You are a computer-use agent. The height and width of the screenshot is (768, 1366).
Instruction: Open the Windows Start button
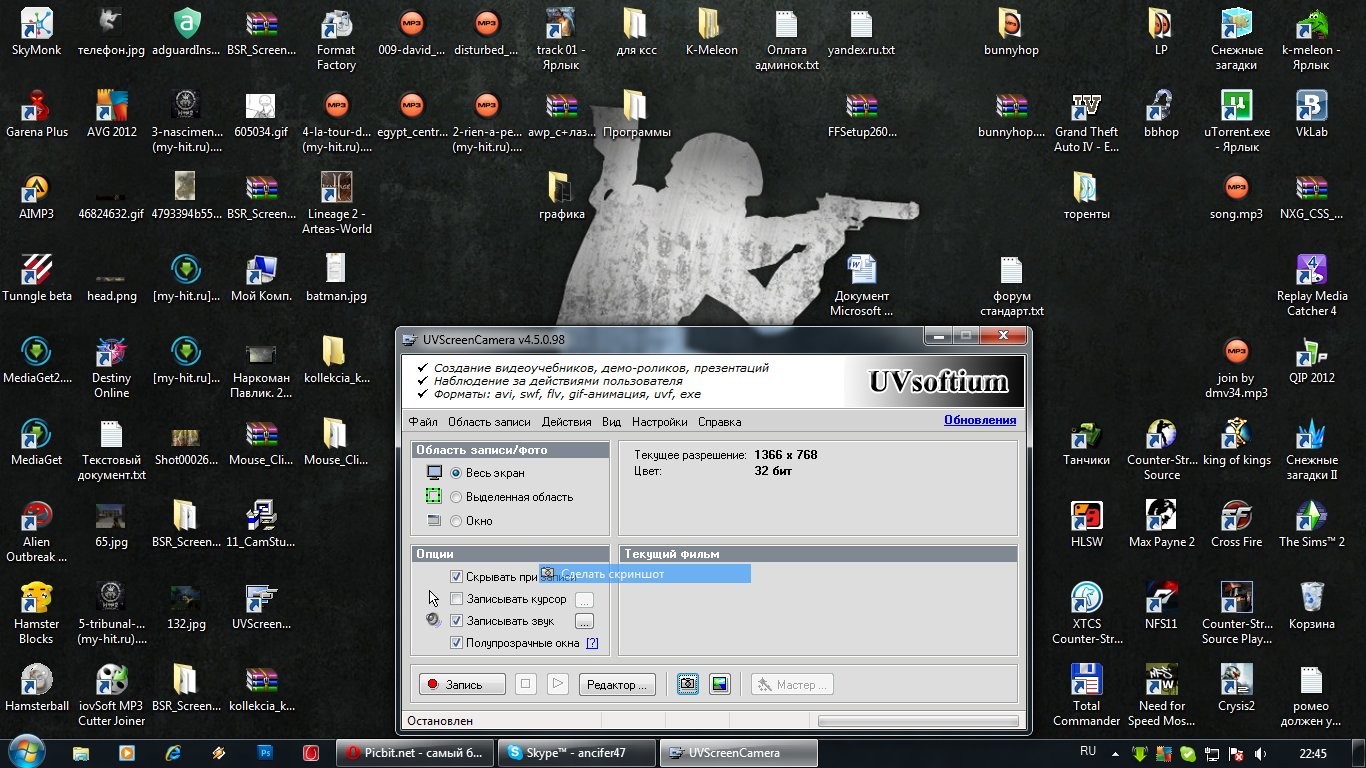point(25,752)
